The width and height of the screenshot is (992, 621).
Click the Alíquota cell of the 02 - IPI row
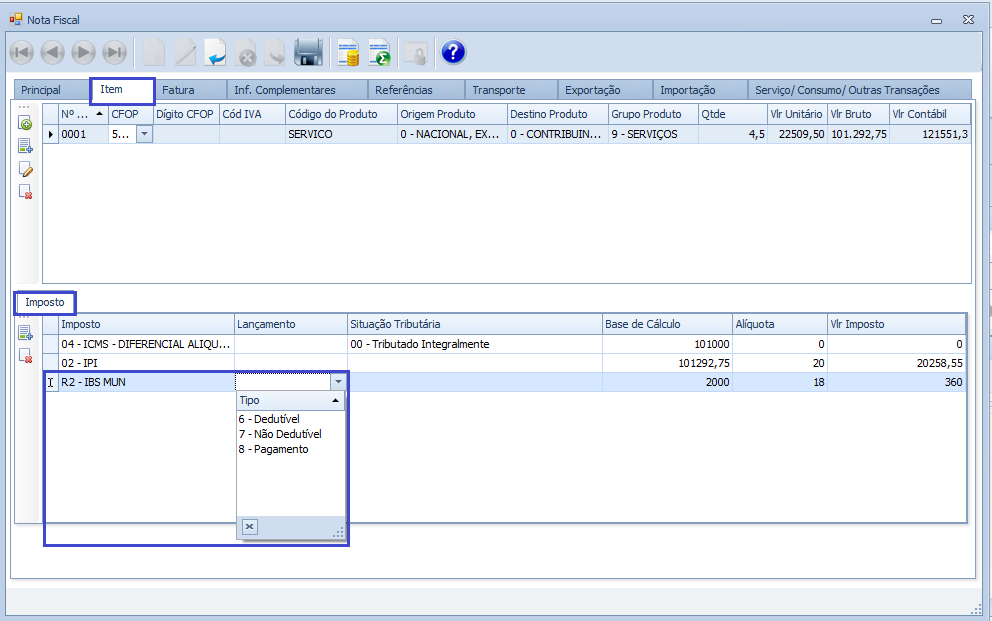[x=780, y=363]
